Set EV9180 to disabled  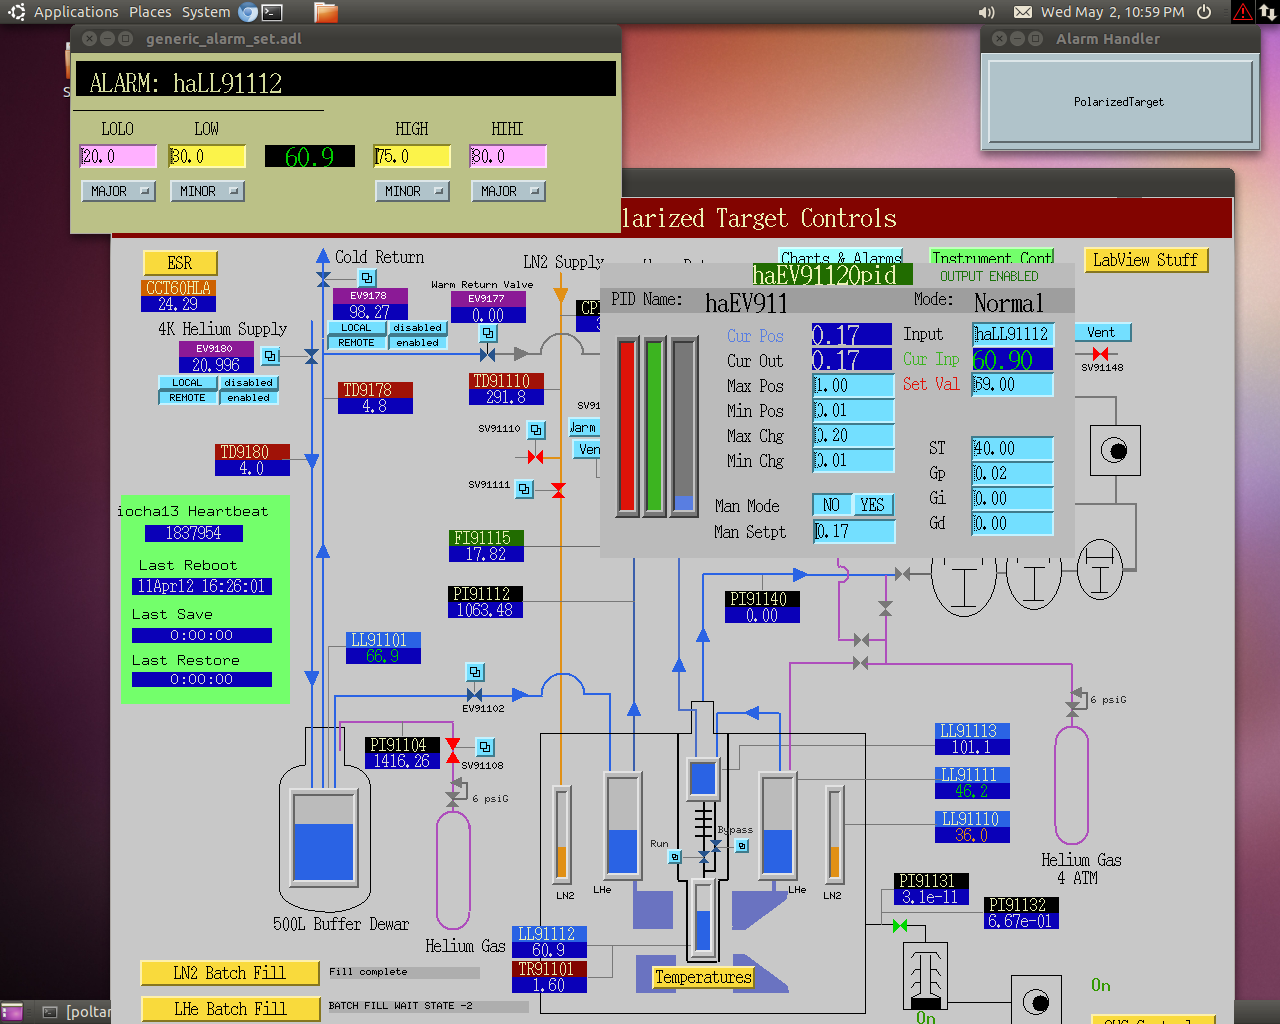[249, 383]
